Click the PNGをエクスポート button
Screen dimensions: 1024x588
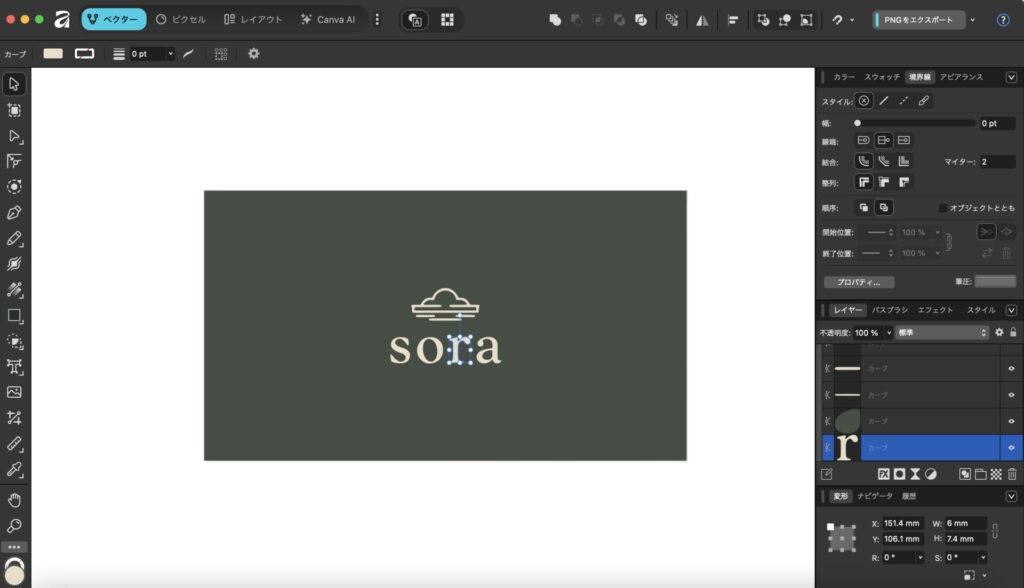918,20
